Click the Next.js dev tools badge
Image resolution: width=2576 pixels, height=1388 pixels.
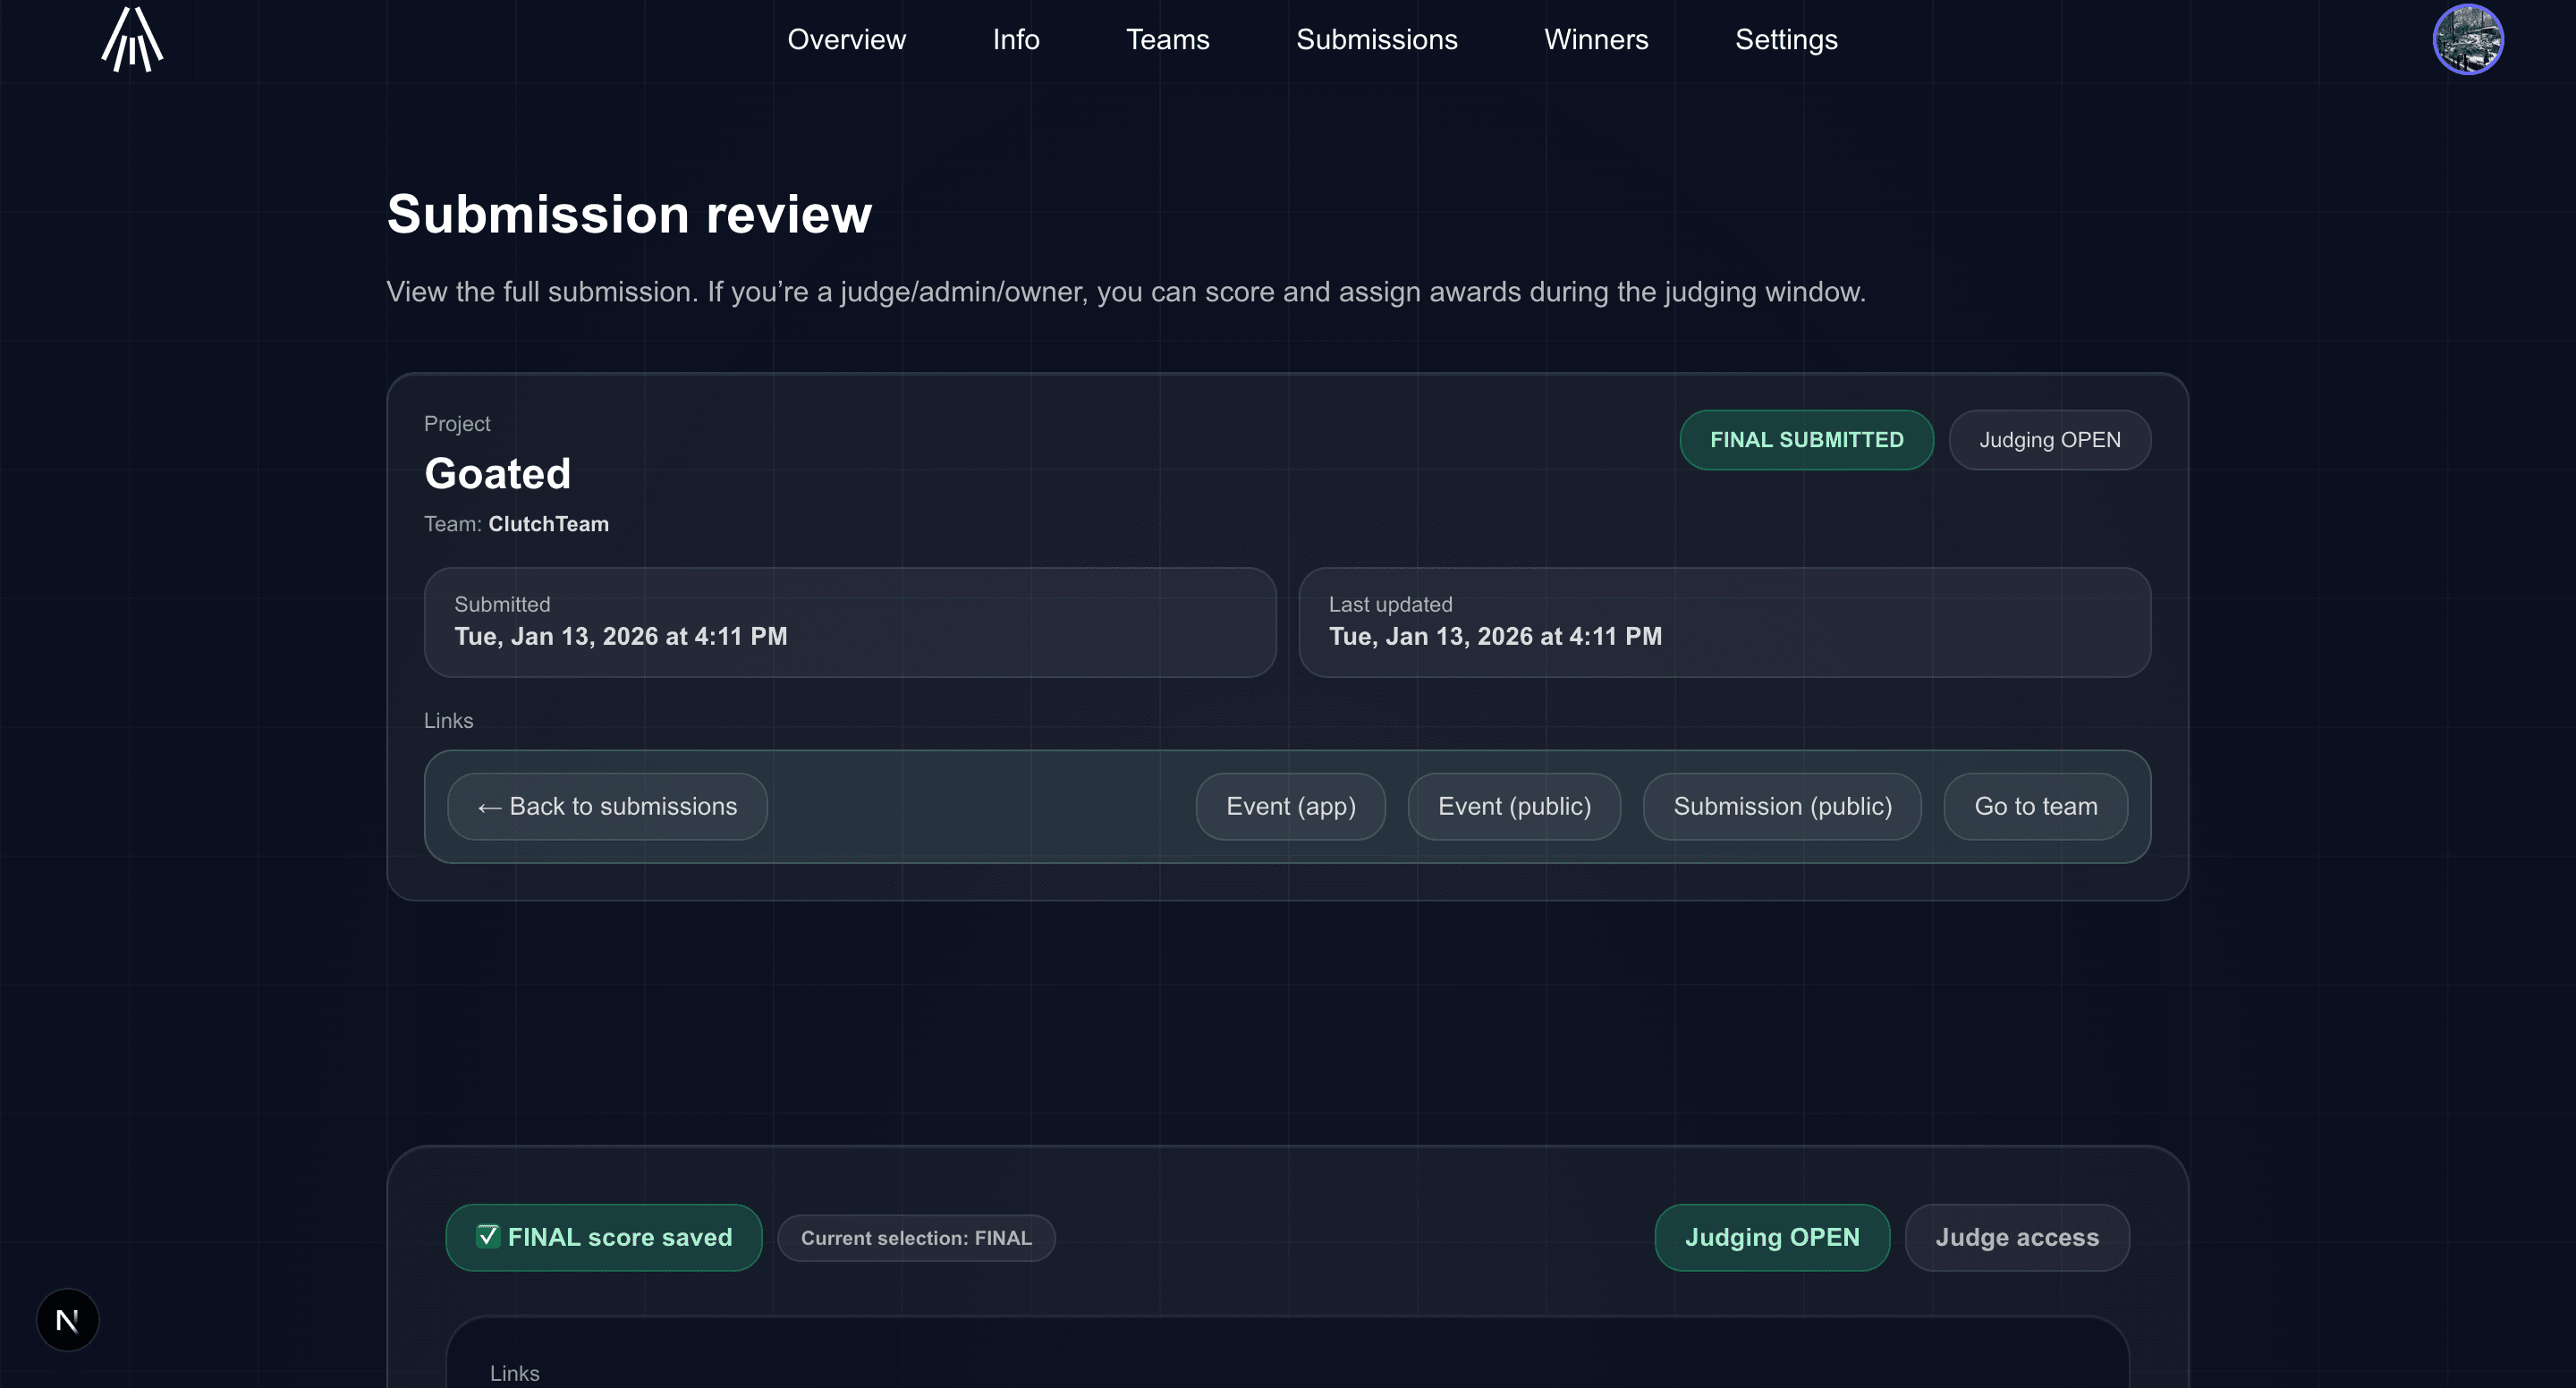click(x=67, y=1320)
